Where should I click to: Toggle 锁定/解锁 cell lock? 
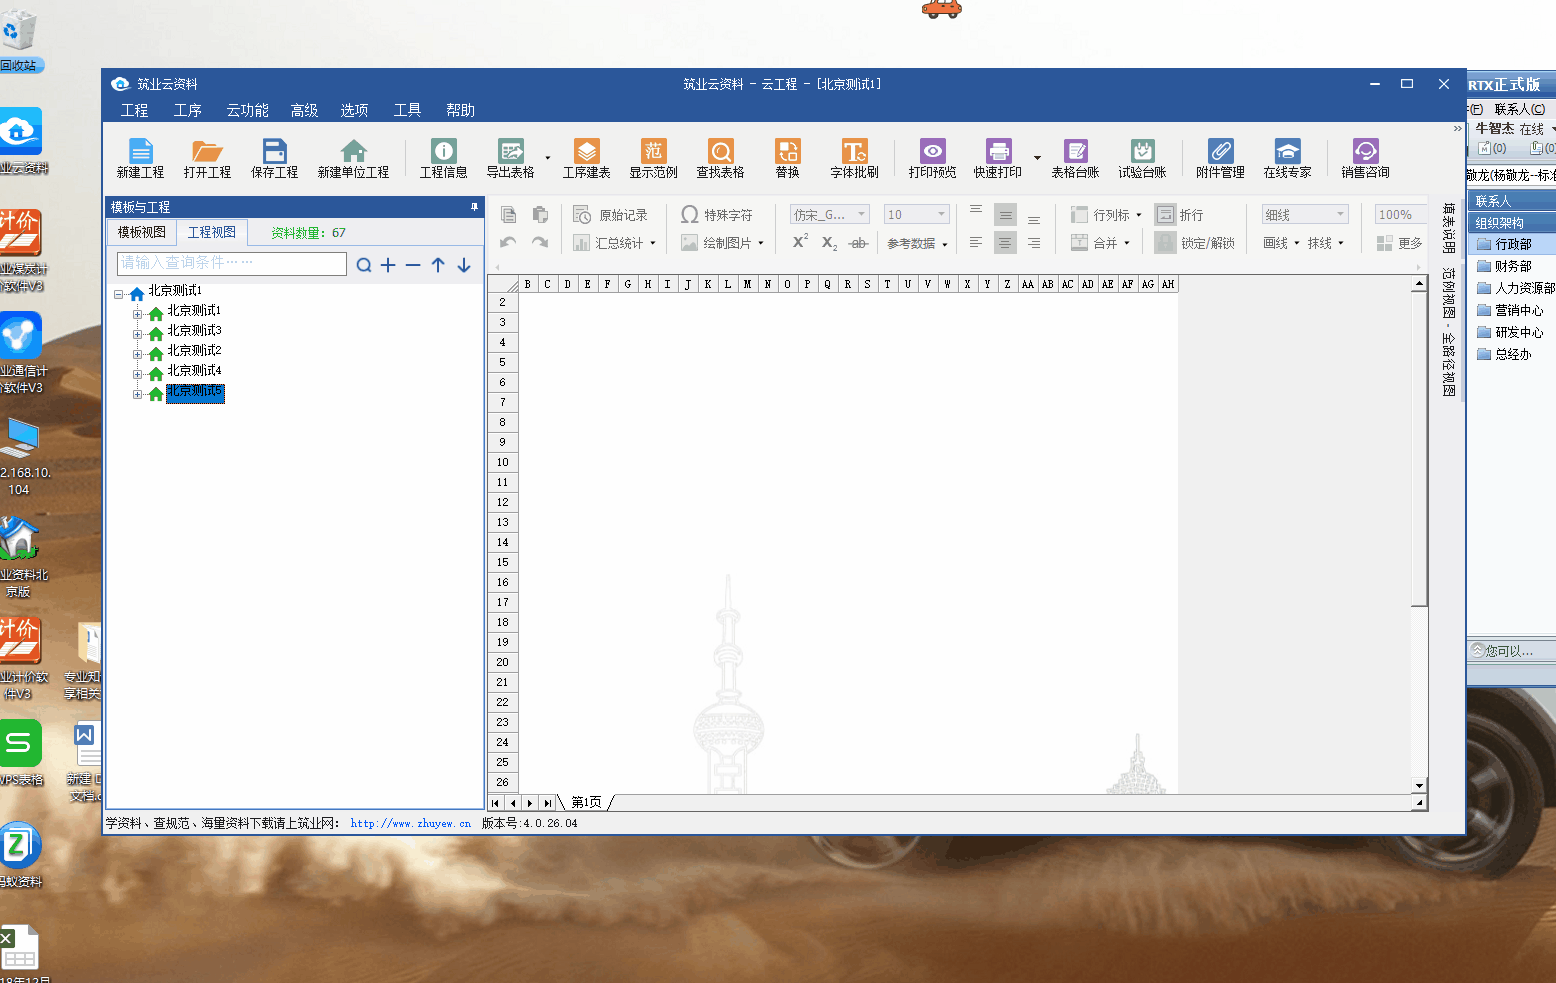click(1195, 243)
